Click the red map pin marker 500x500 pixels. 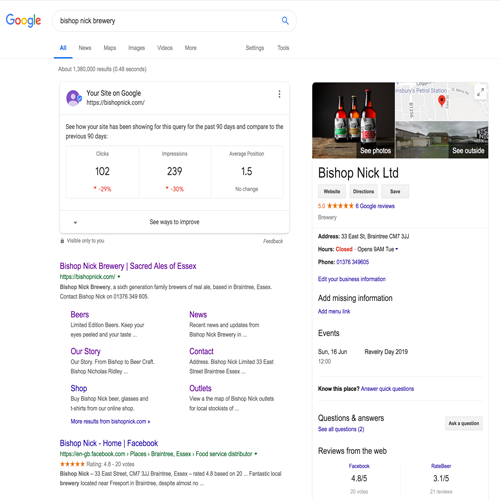click(x=441, y=100)
